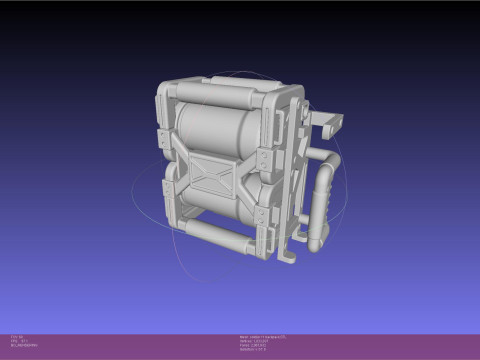Click the Mesh name line in info bar

tap(263, 337)
